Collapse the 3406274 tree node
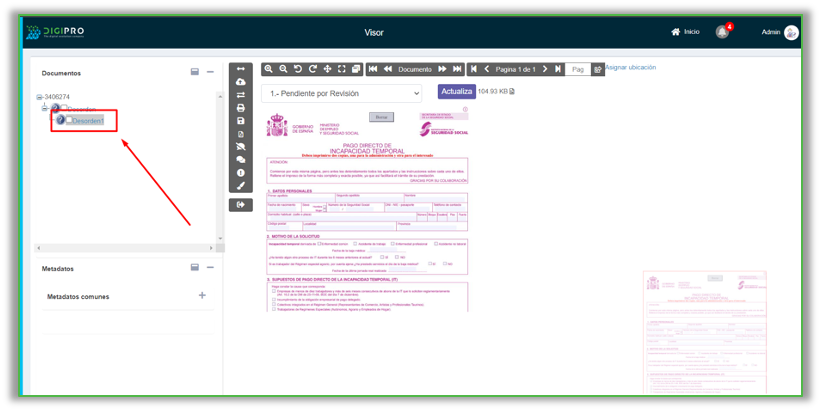This screenshot has width=822, height=412. [x=39, y=97]
